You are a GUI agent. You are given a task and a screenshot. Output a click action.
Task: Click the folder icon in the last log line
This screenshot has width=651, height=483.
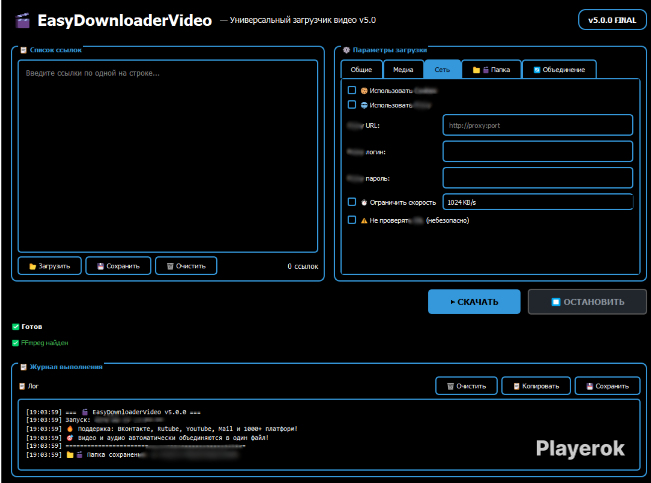click(70, 455)
